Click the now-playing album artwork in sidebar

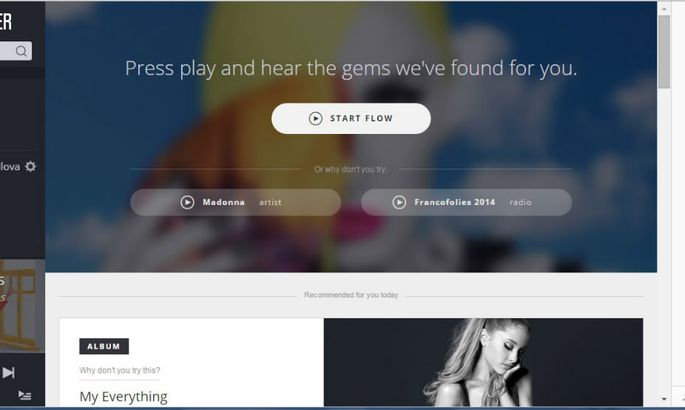click(x=22, y=306)
